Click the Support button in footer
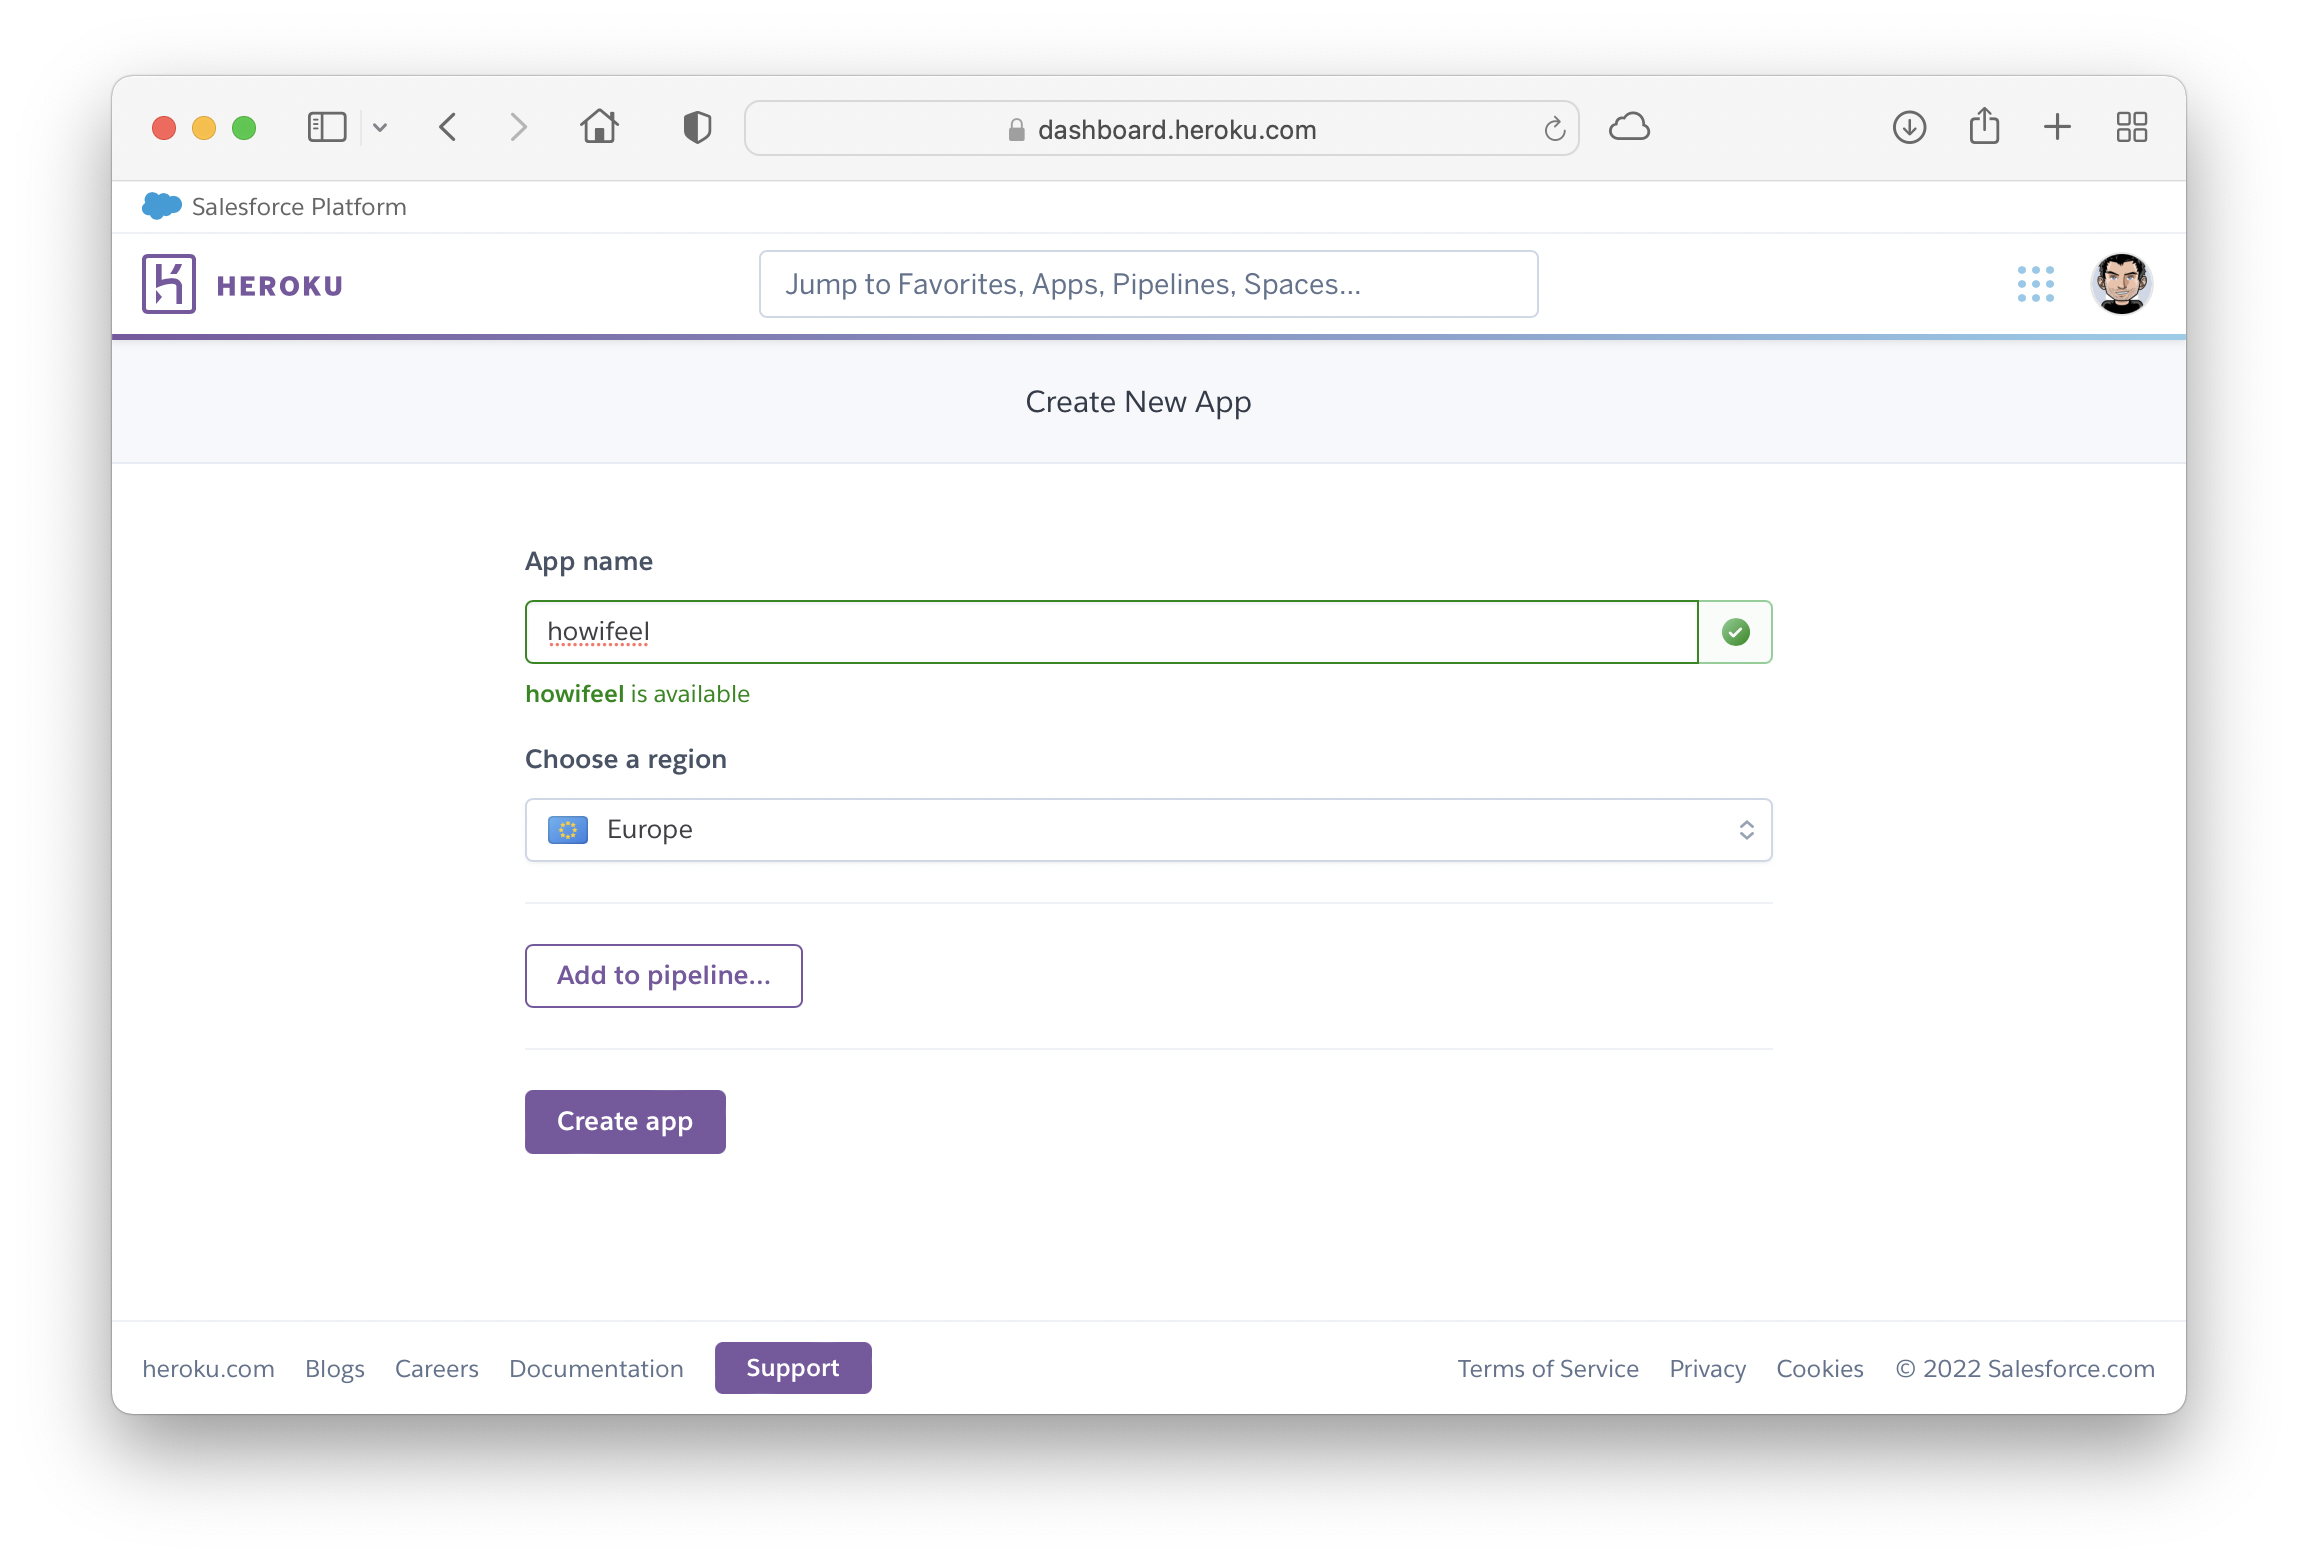The image size is (2298, 1562). coord(792,1367)
